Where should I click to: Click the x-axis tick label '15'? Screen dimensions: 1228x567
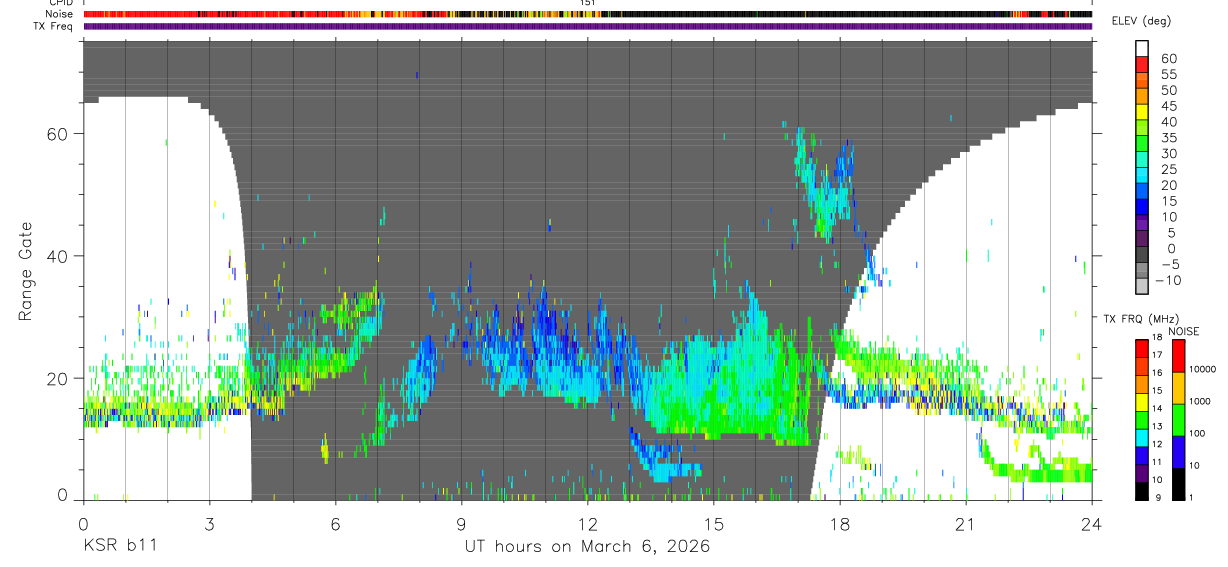[714, 524]
